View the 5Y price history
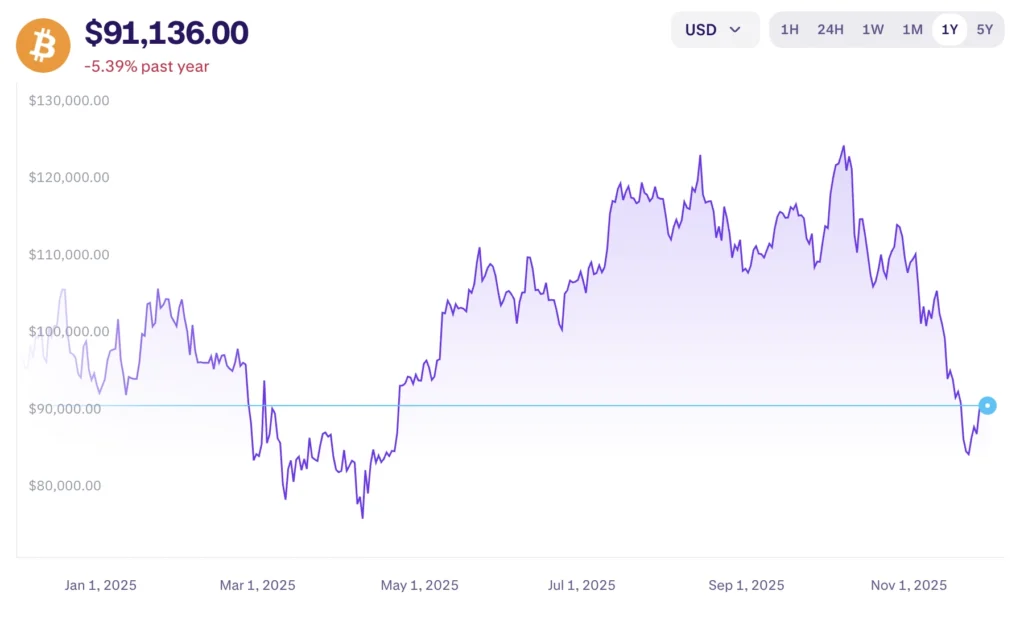The width and height of the screenshot is (1024, 620). tap(985, 30)
